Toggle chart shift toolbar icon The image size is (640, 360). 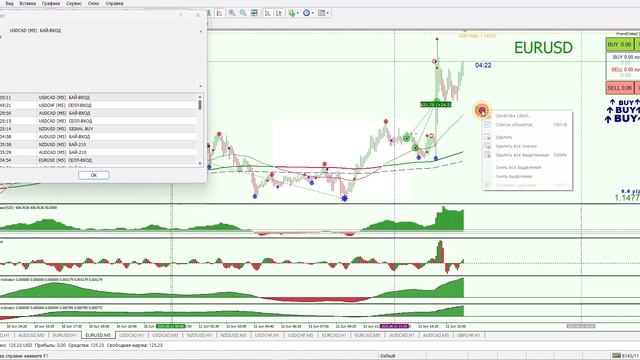click(279, 13)
